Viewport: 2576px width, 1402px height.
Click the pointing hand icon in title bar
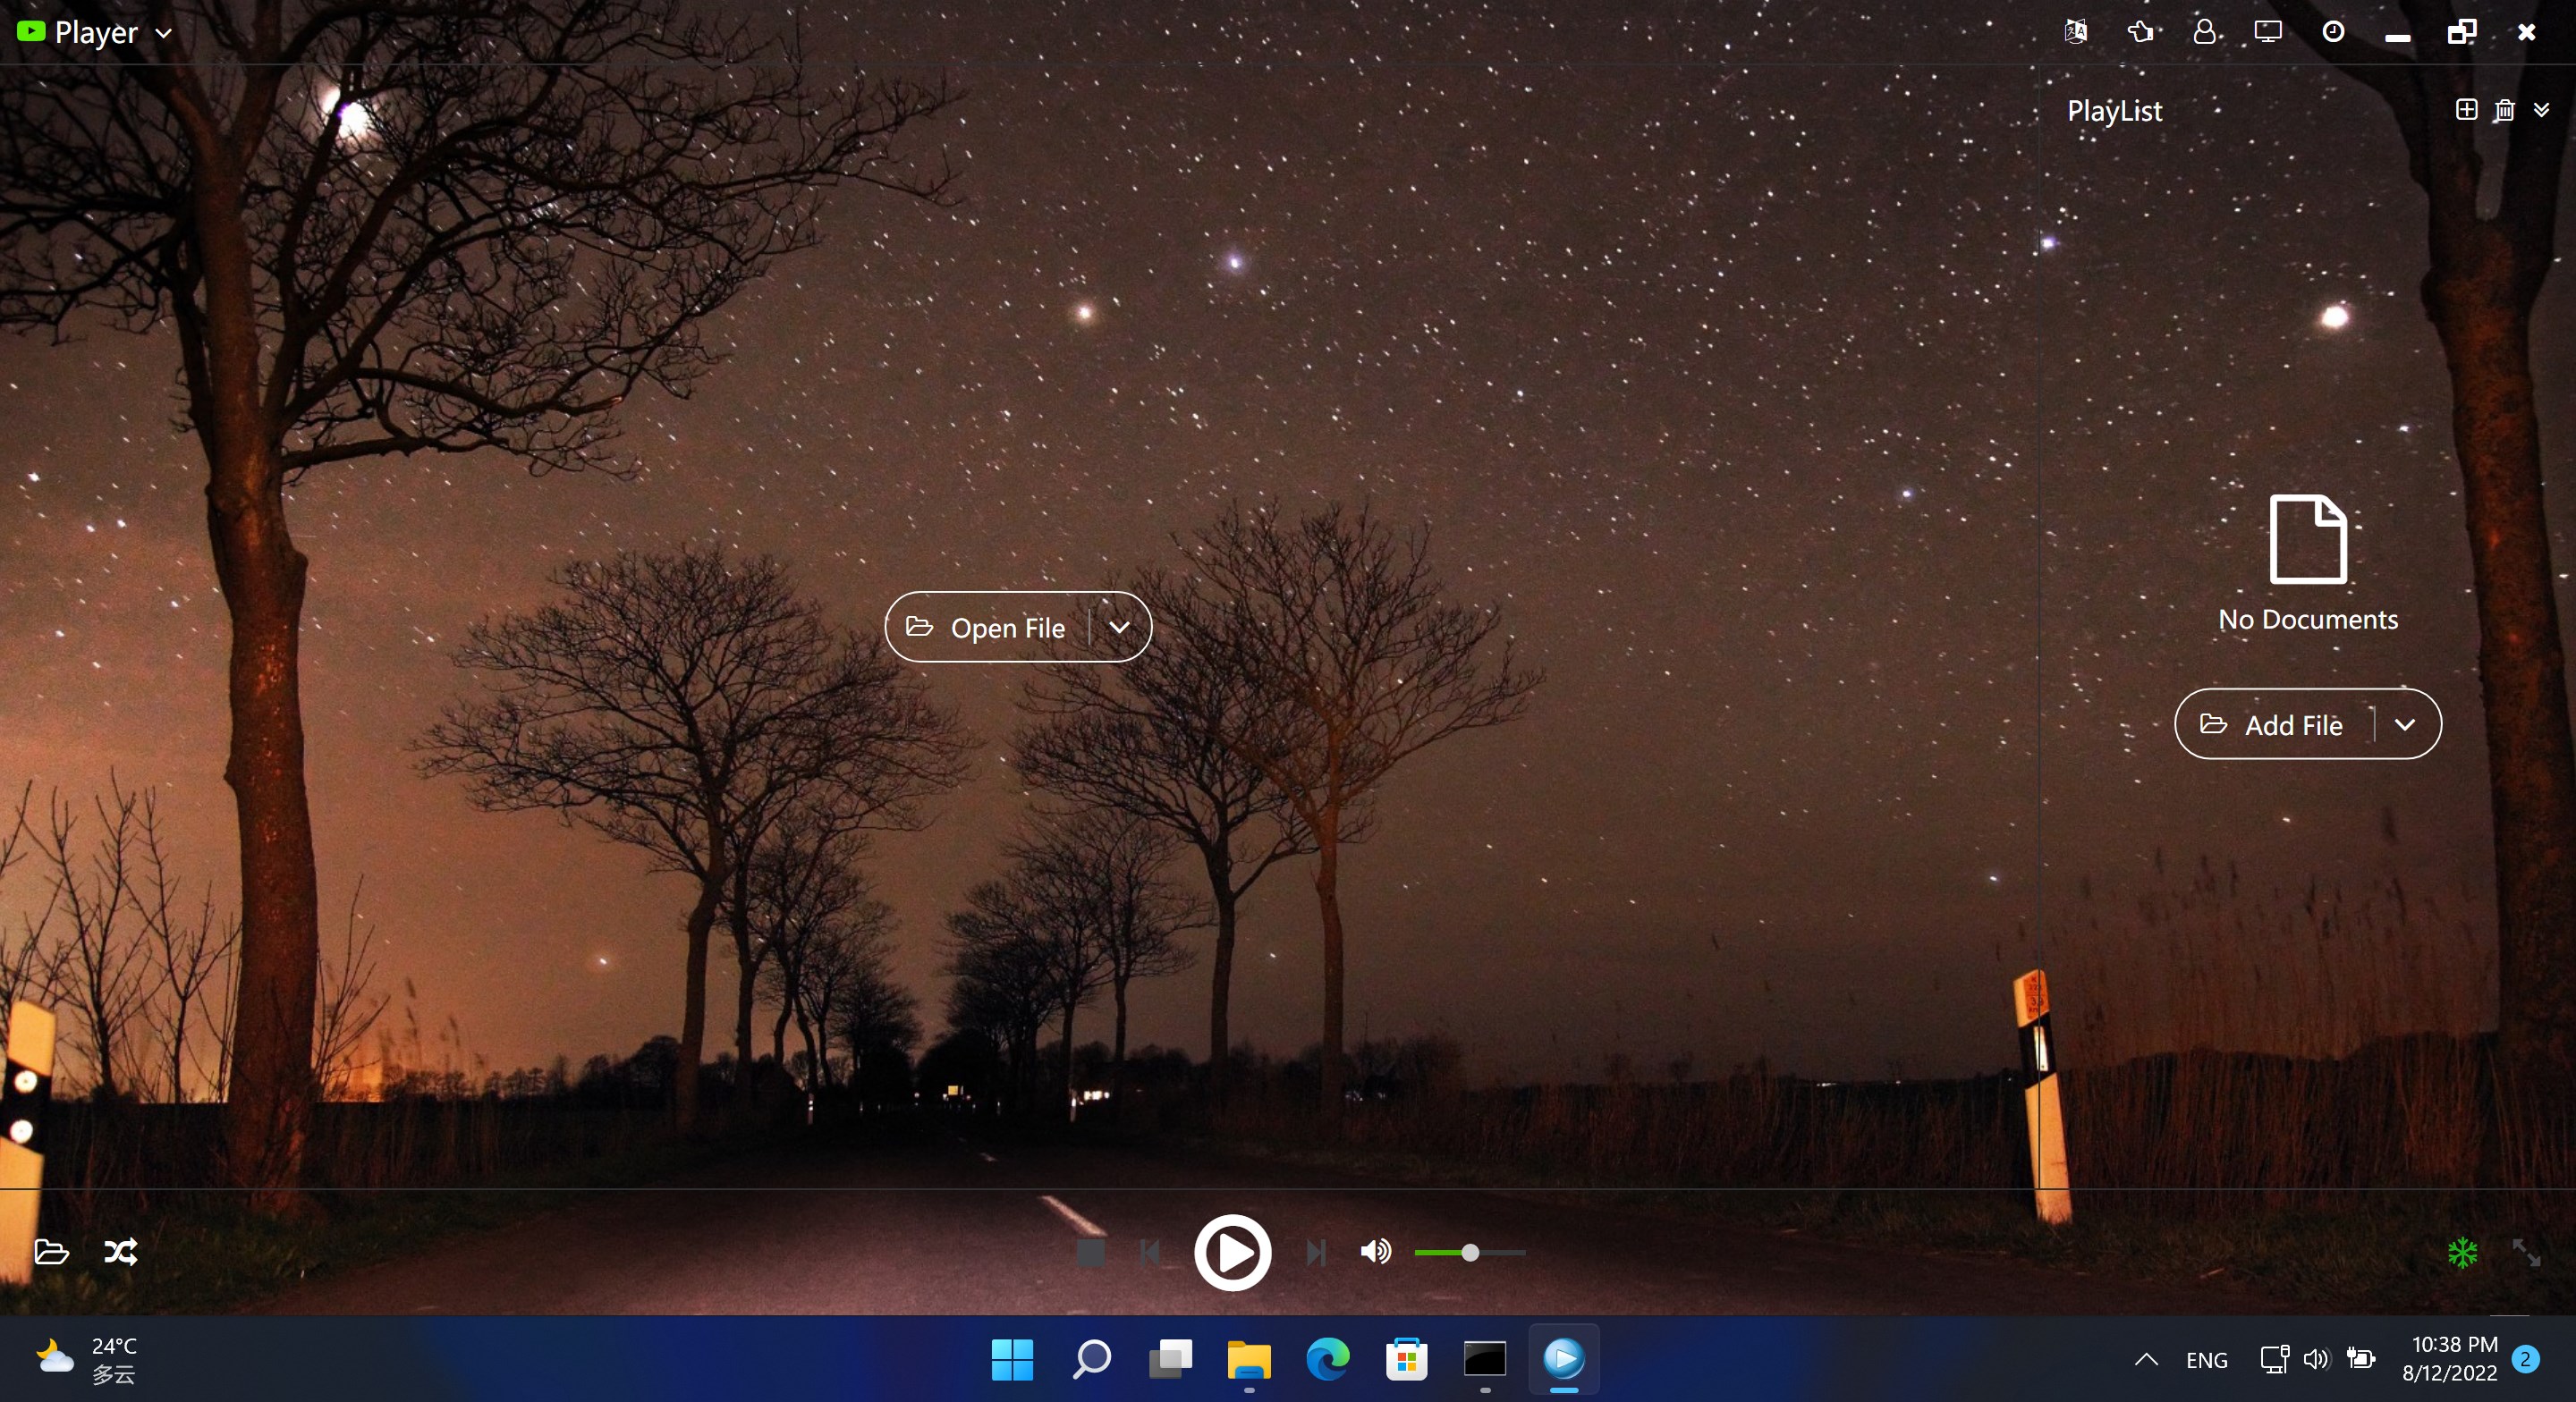click(2140, 32)
